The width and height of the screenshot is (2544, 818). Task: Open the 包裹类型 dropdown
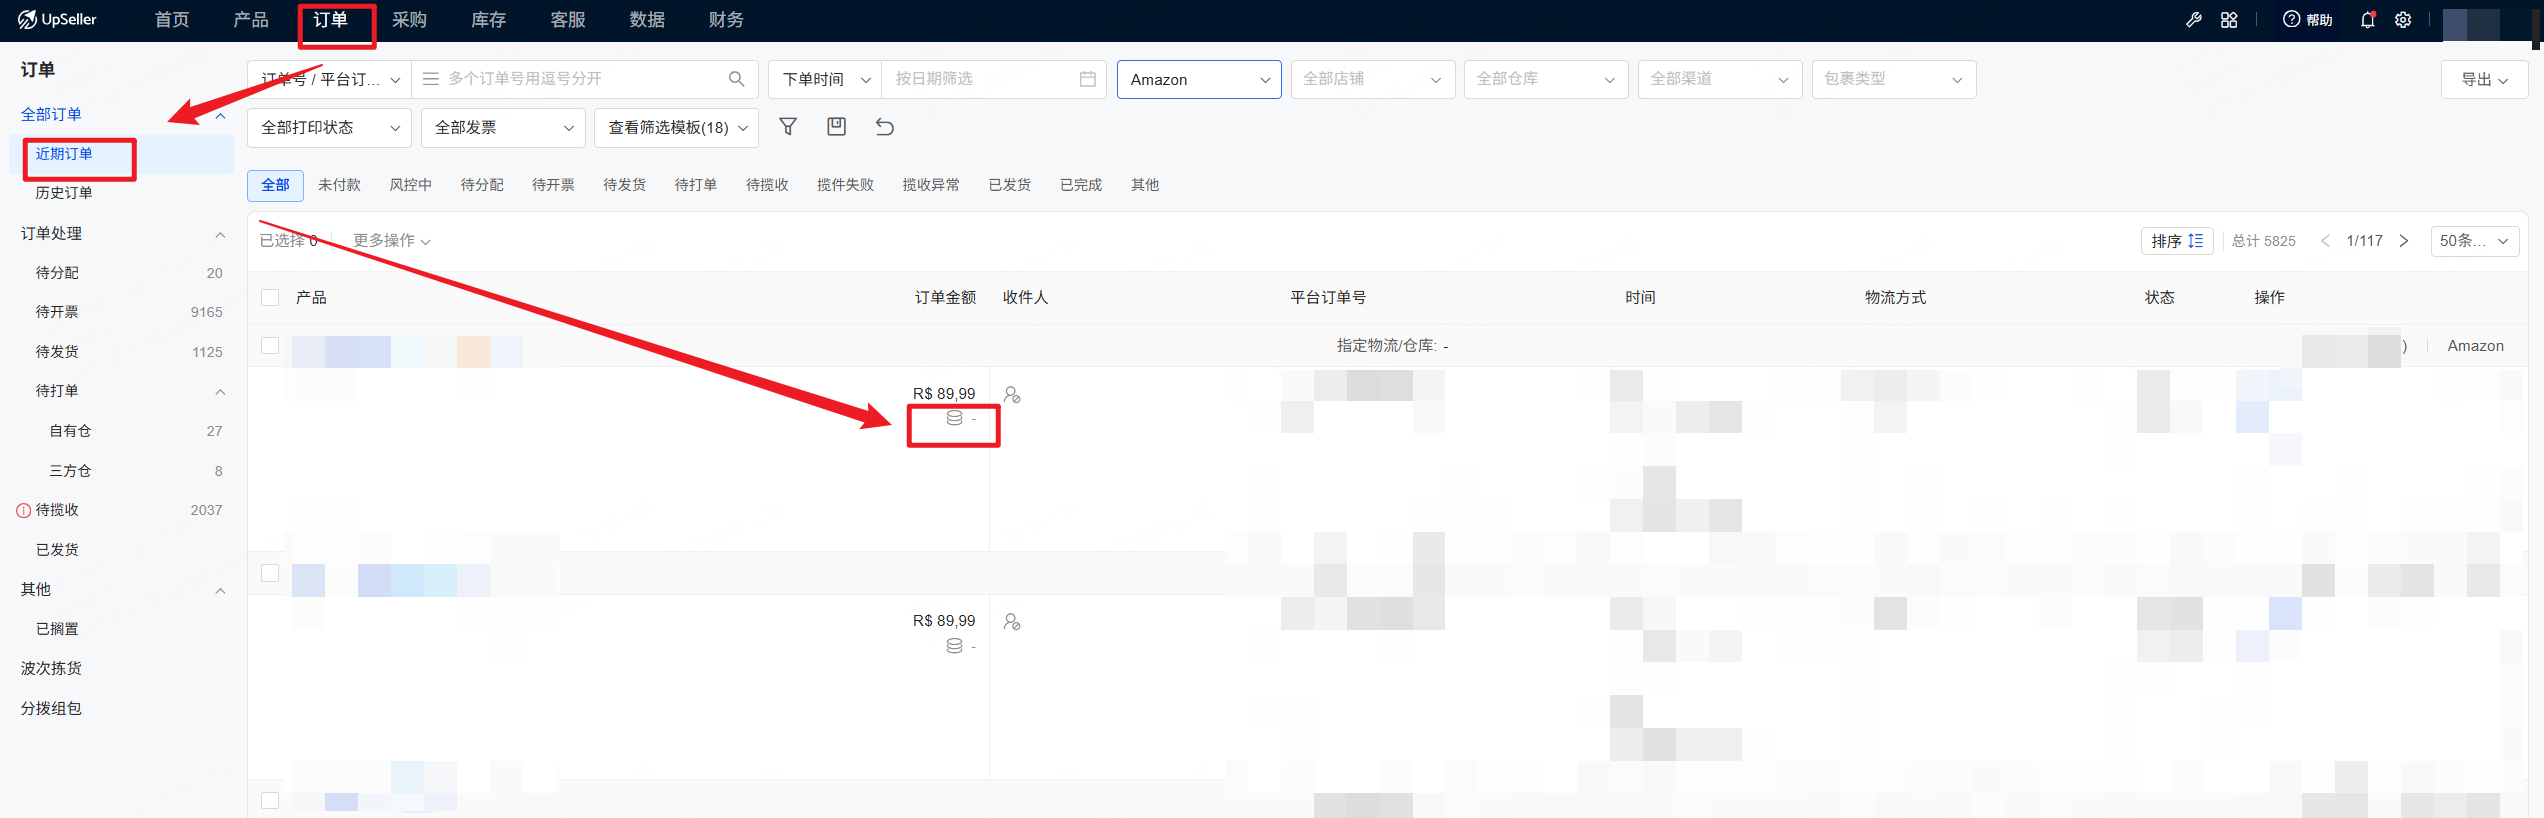(1894, 79)
